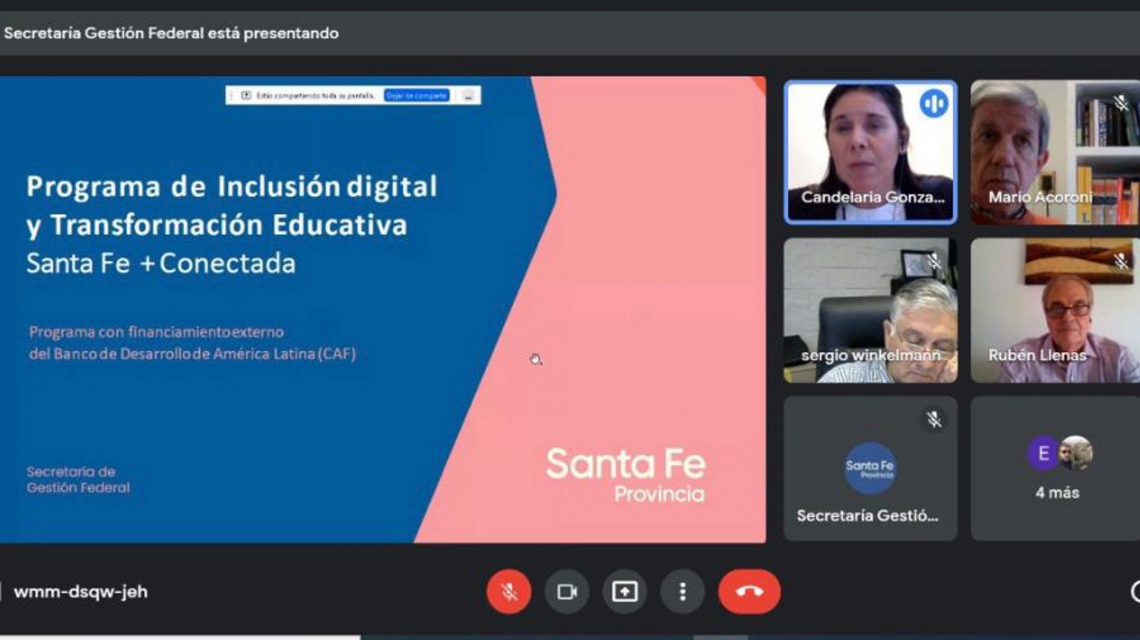Expand the '4 más' participants tile

point(1055,468)
